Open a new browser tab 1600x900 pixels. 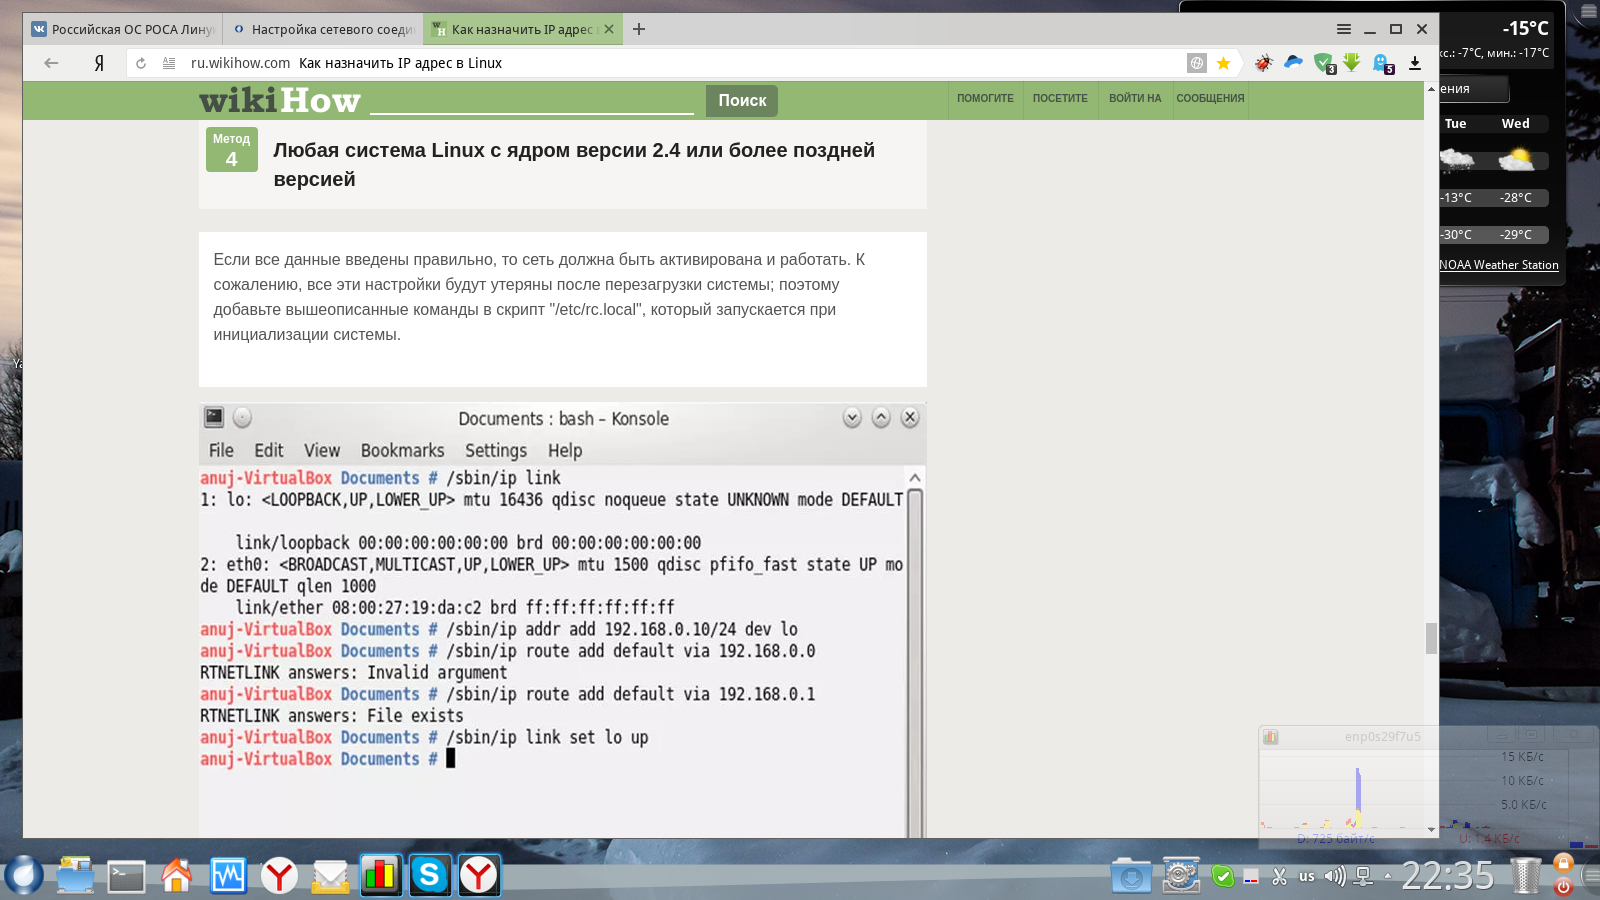[x=639, y=29]
